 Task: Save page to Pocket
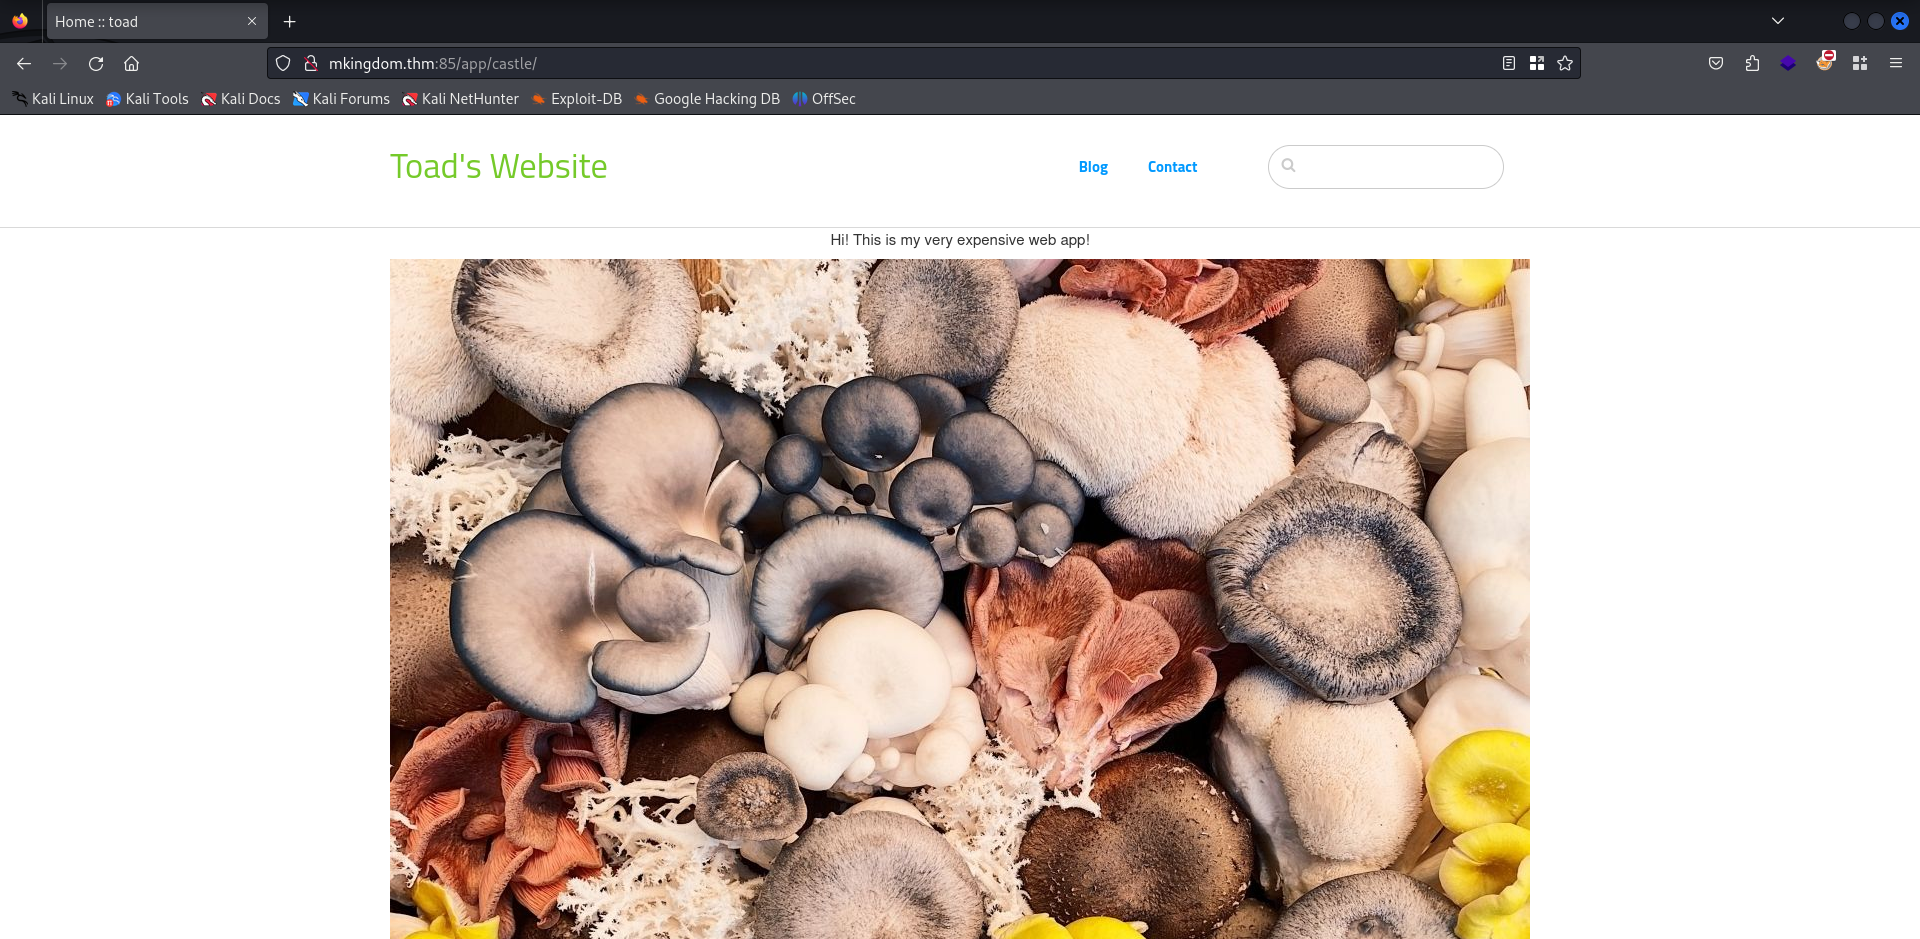coord(1716,64)
